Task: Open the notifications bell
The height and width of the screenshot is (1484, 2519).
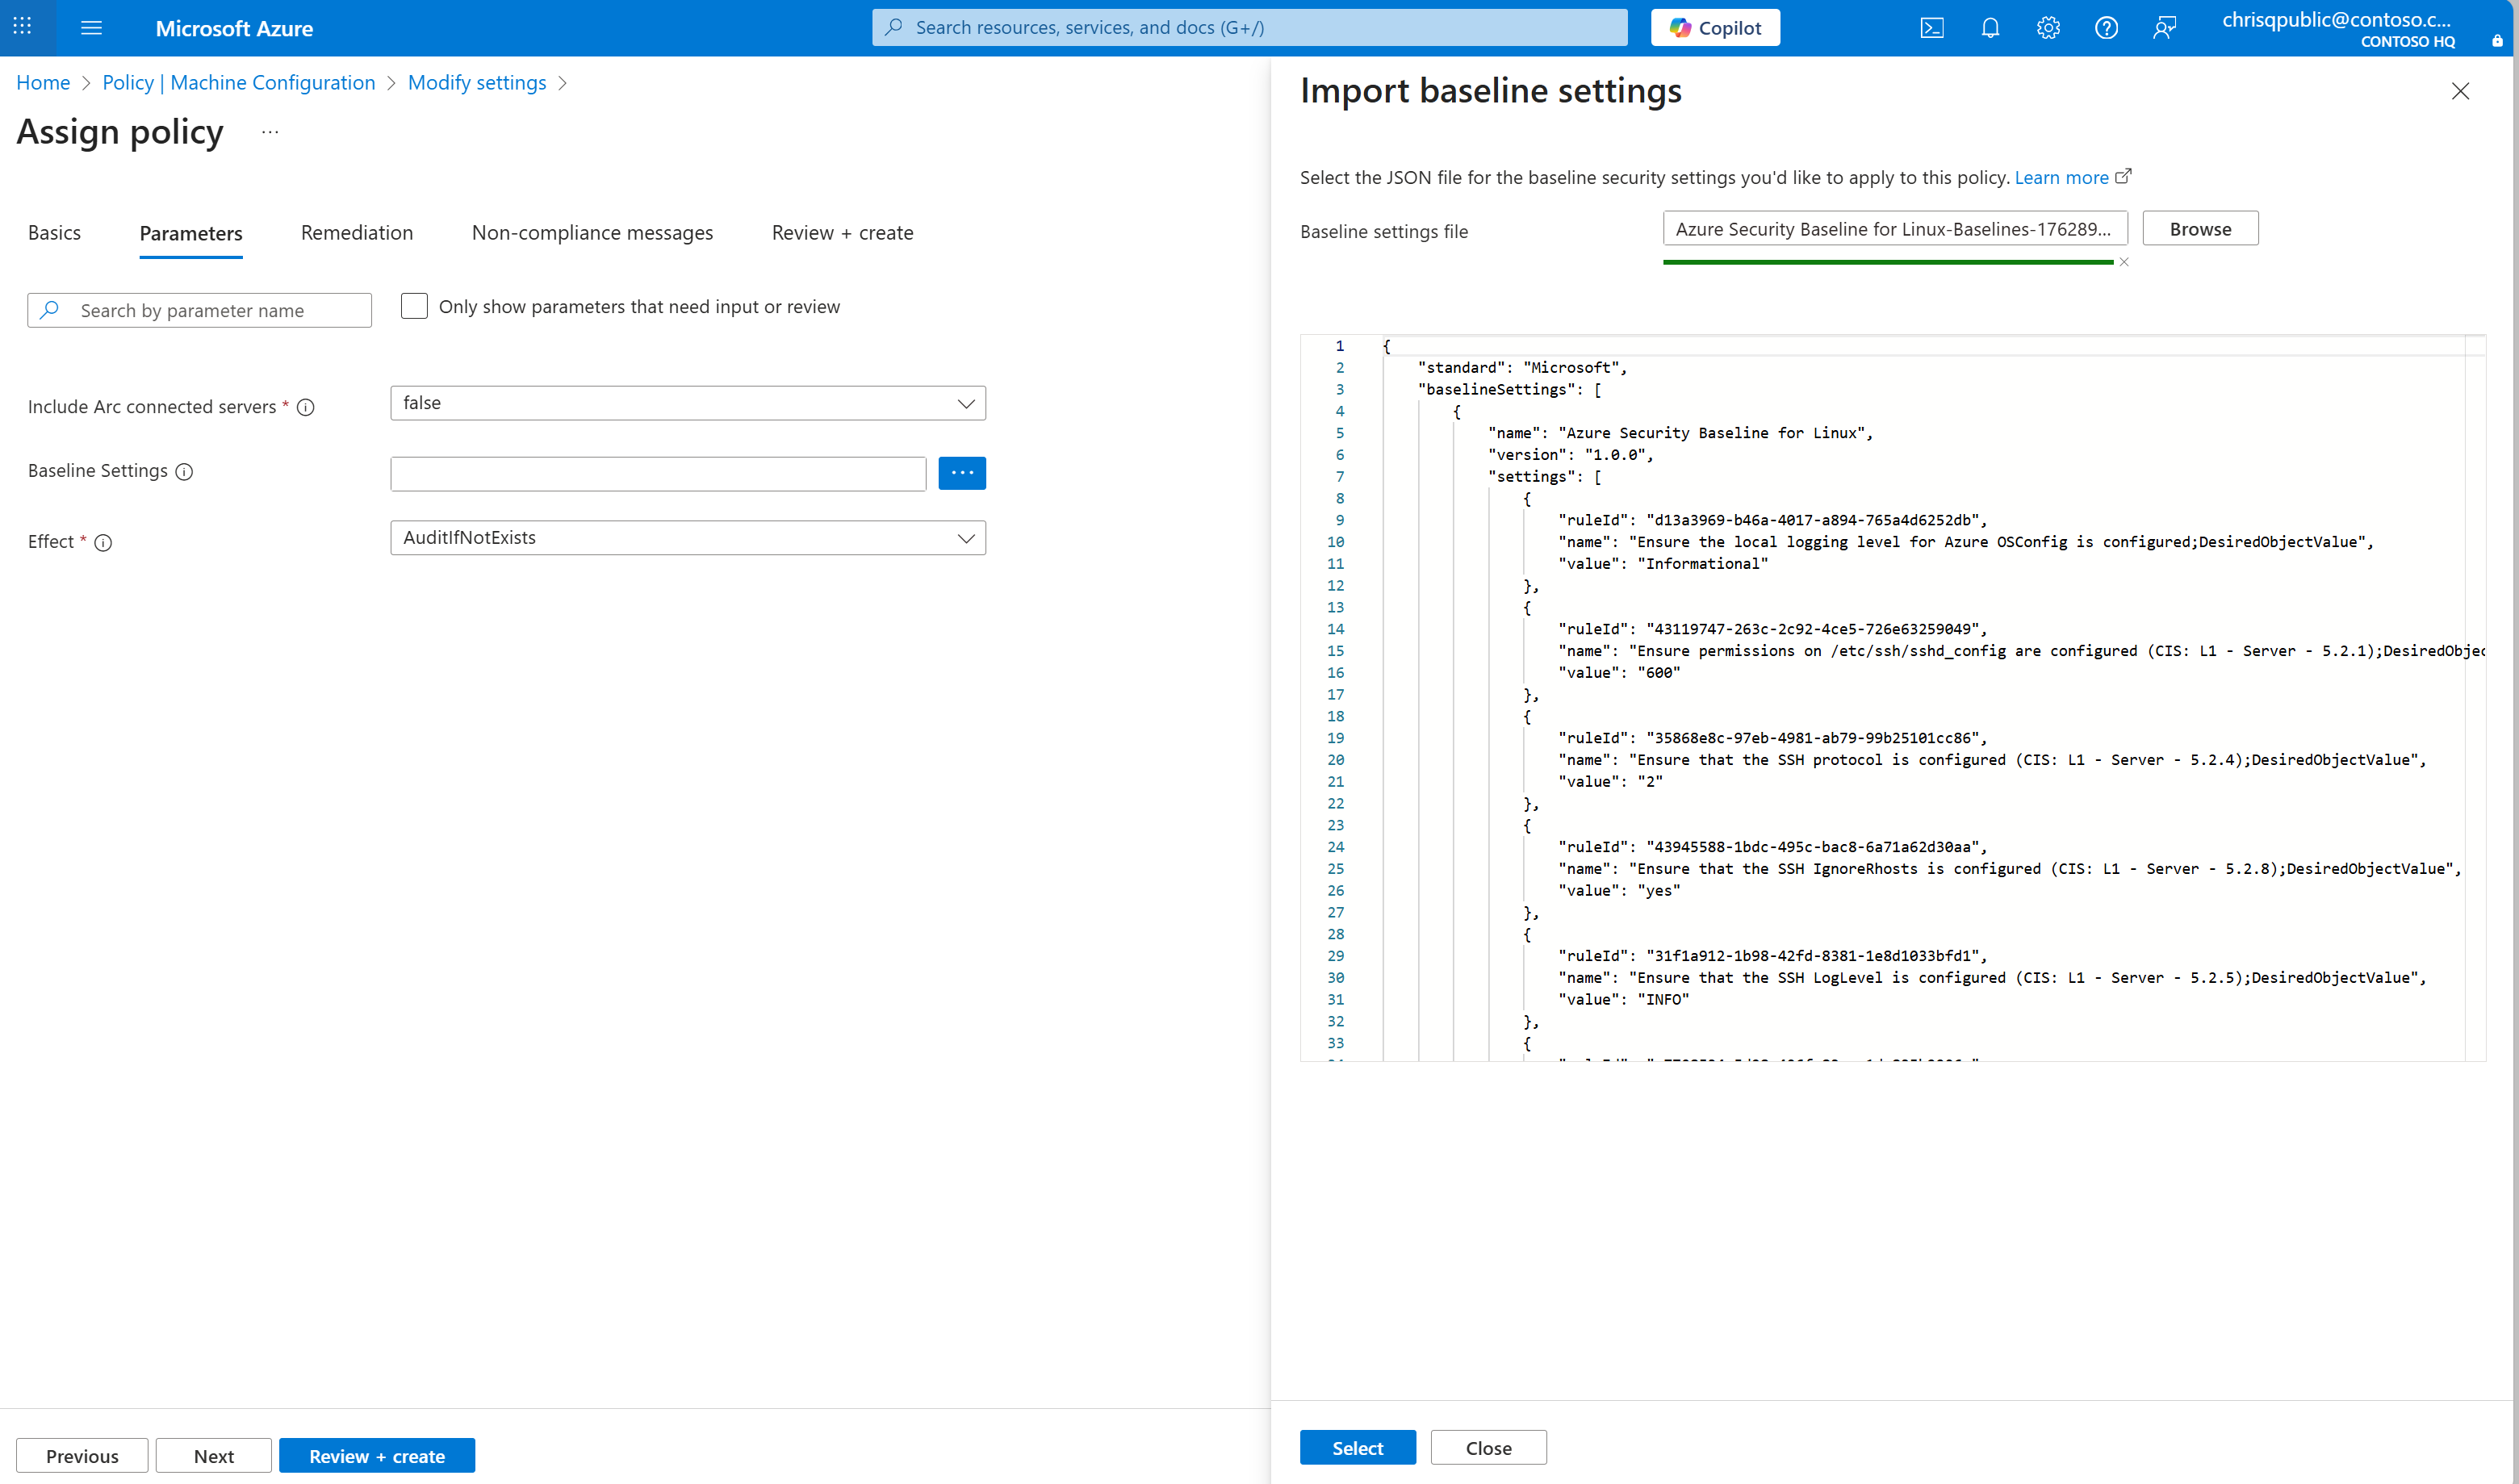Action: pyautogui.click(x=1990, y=28)
